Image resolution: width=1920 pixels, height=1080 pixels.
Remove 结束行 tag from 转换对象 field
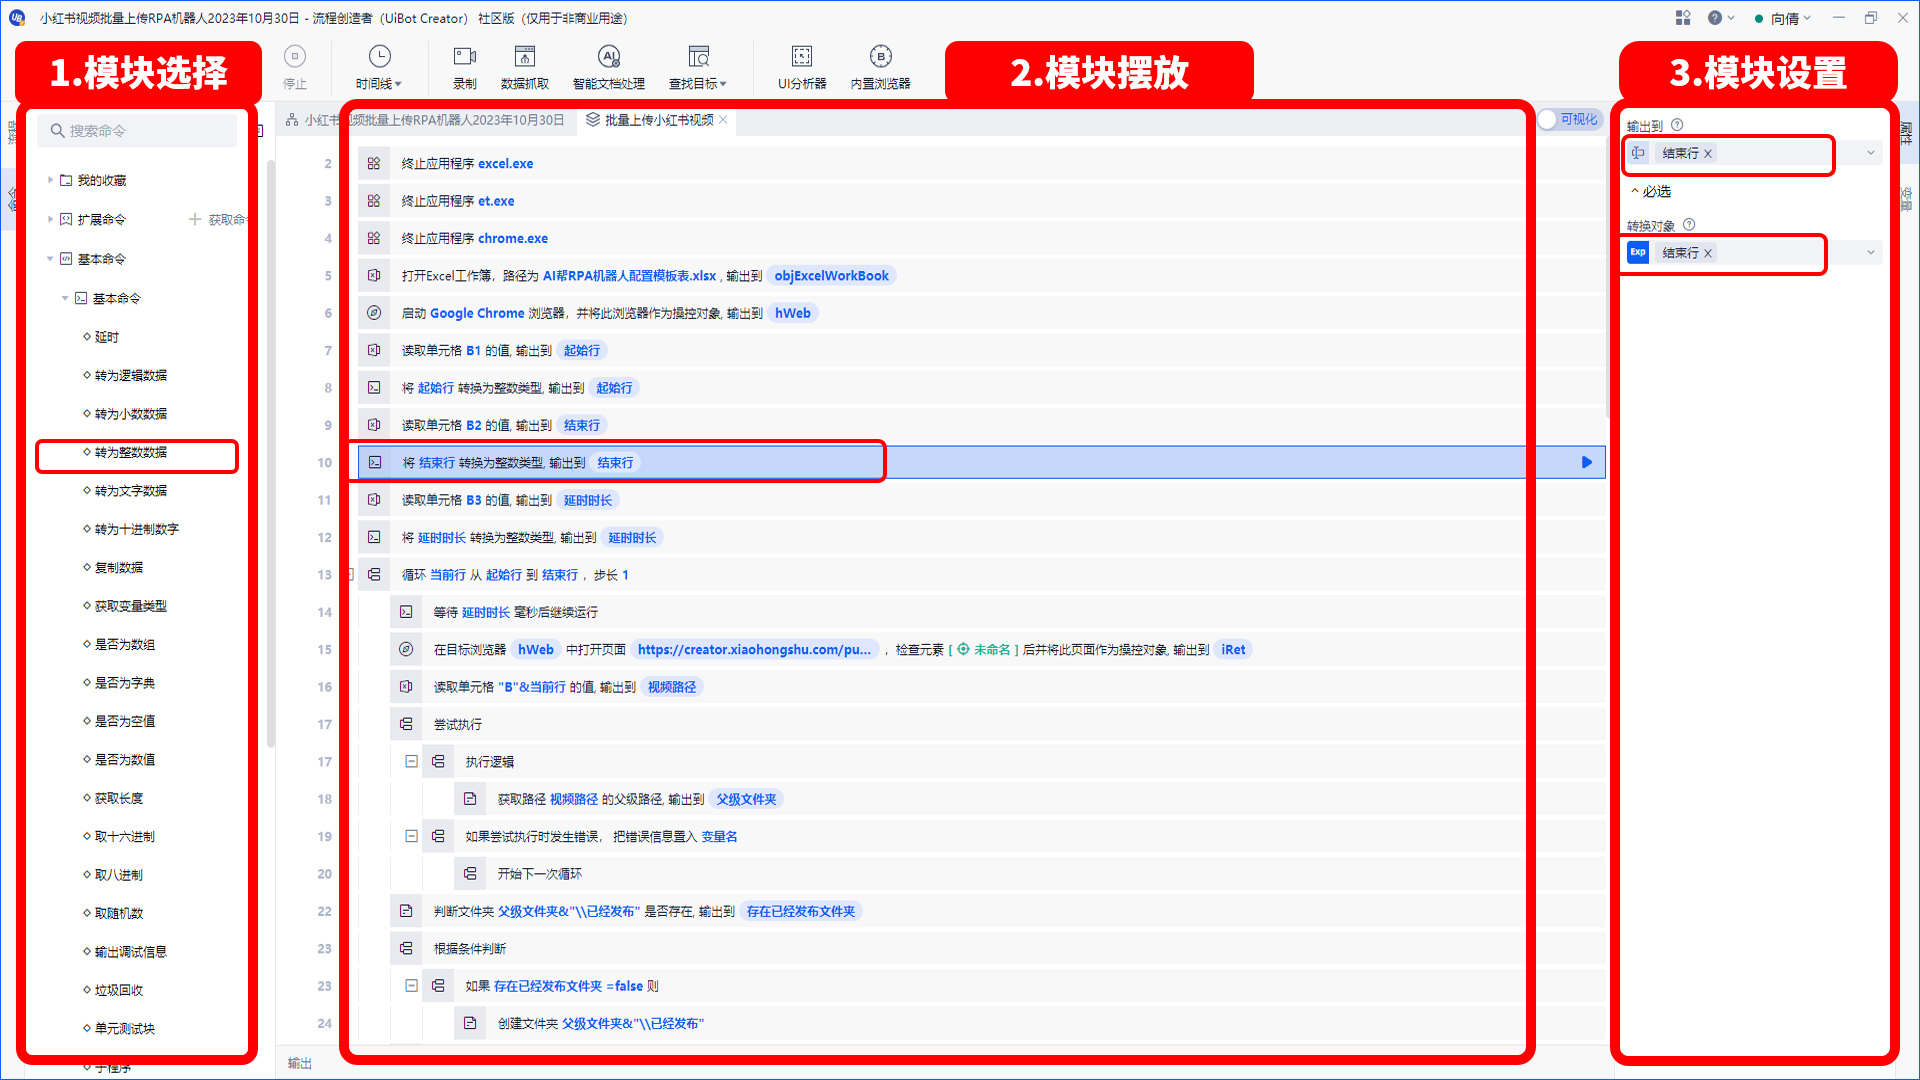point(1708,253)
